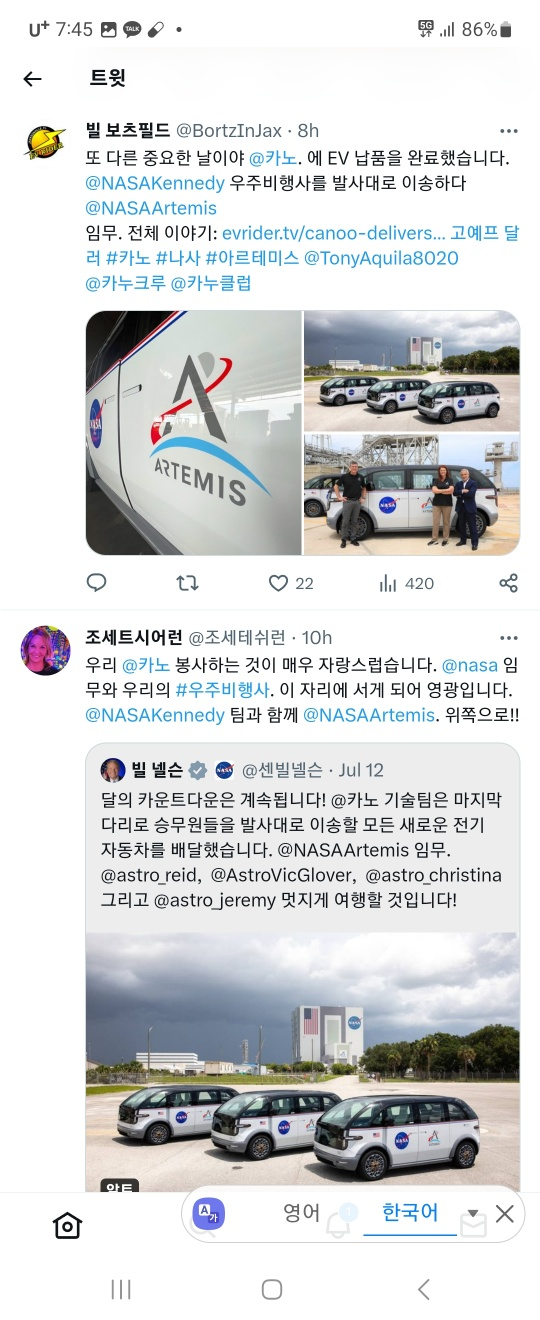Image resolution: width=540 pixels, height=1320 pixels.
Task: Go to the Home tab icon
Action: pyautogui.click(x=67, y=1226)
